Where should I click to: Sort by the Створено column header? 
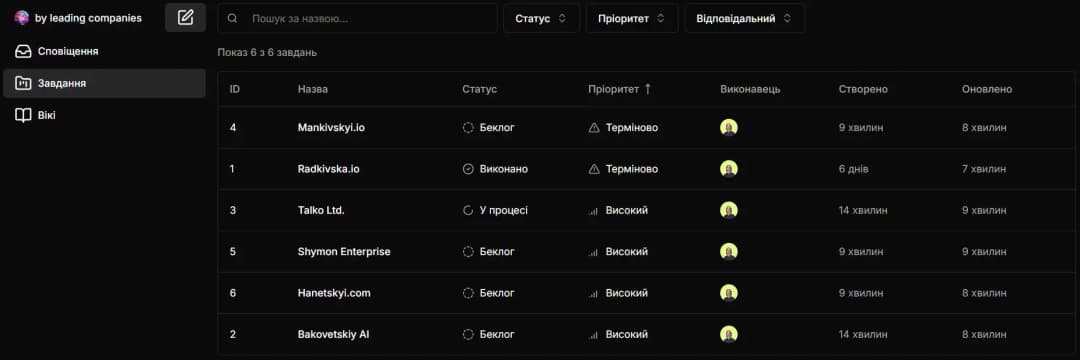(x=863, y=89)
